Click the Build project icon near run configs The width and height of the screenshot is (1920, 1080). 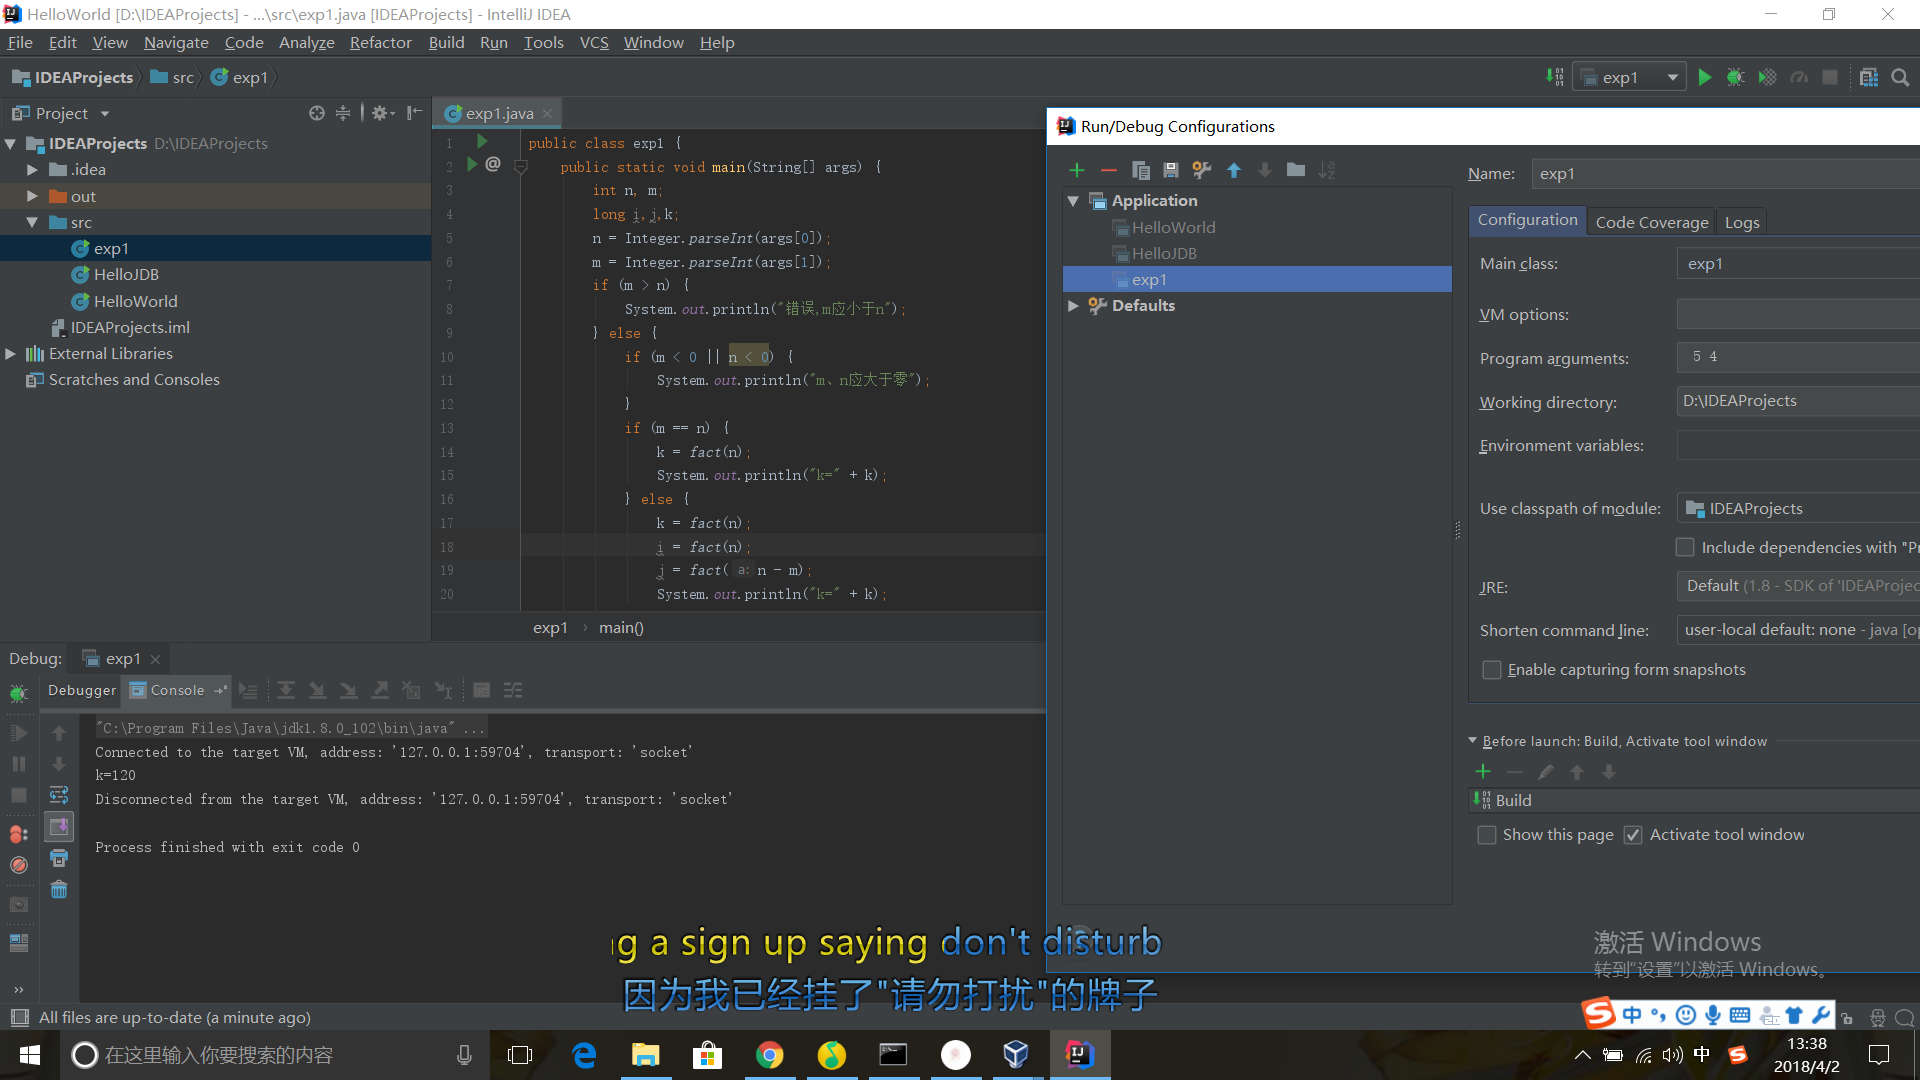[1555, 77]
